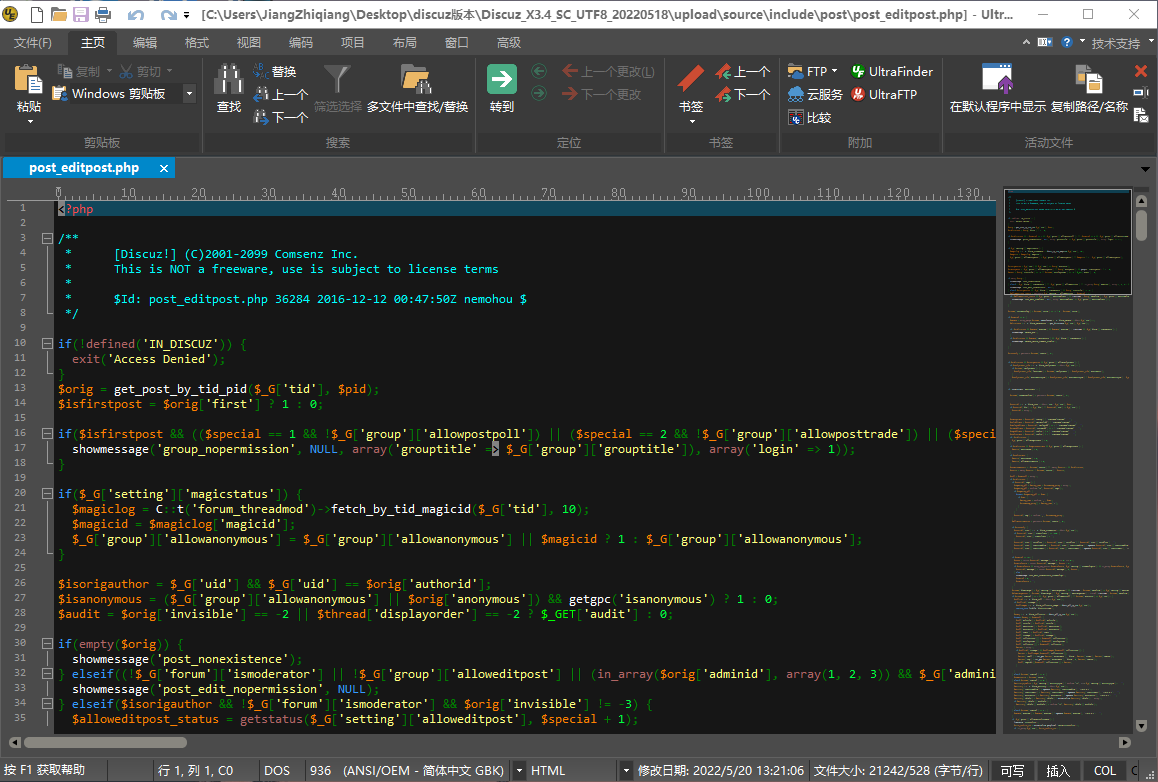Image resolution: width=1158 pixels, height=782 pixels.
Task: Click 技术支持 support link
Action: [1115, 43]
